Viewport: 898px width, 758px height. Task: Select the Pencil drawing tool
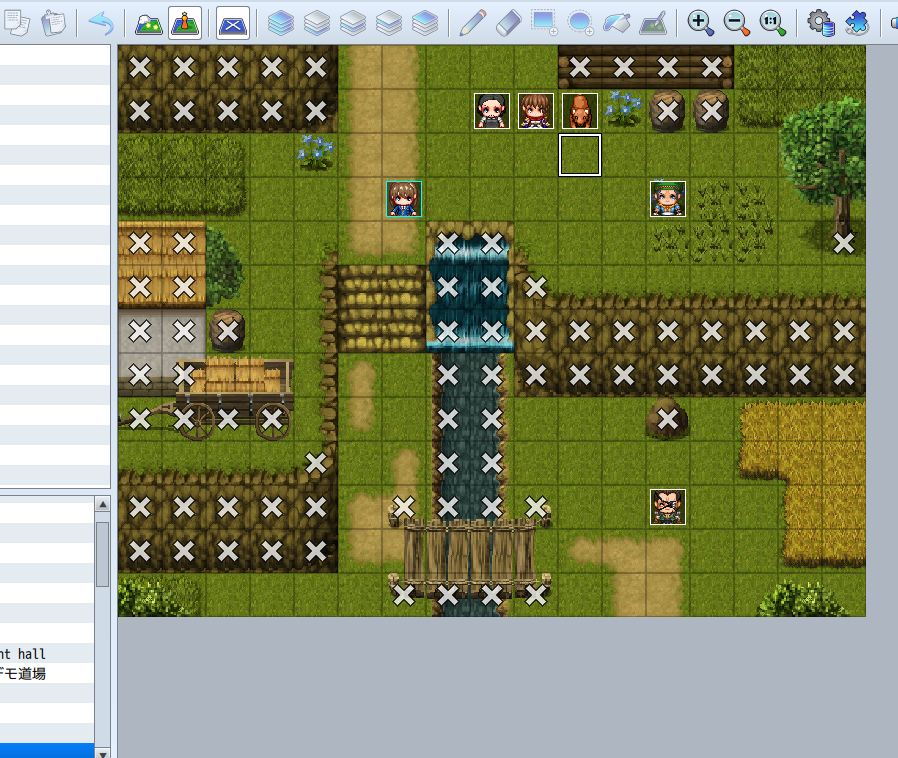click(472, 23)
